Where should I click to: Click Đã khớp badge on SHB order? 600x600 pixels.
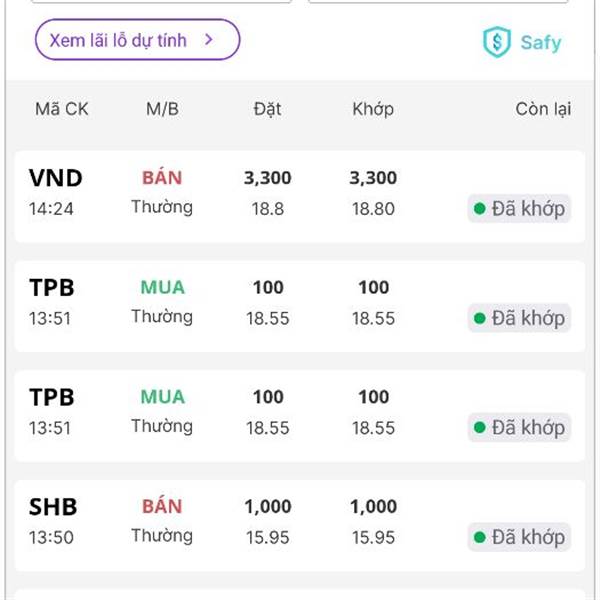click(519, 537)
